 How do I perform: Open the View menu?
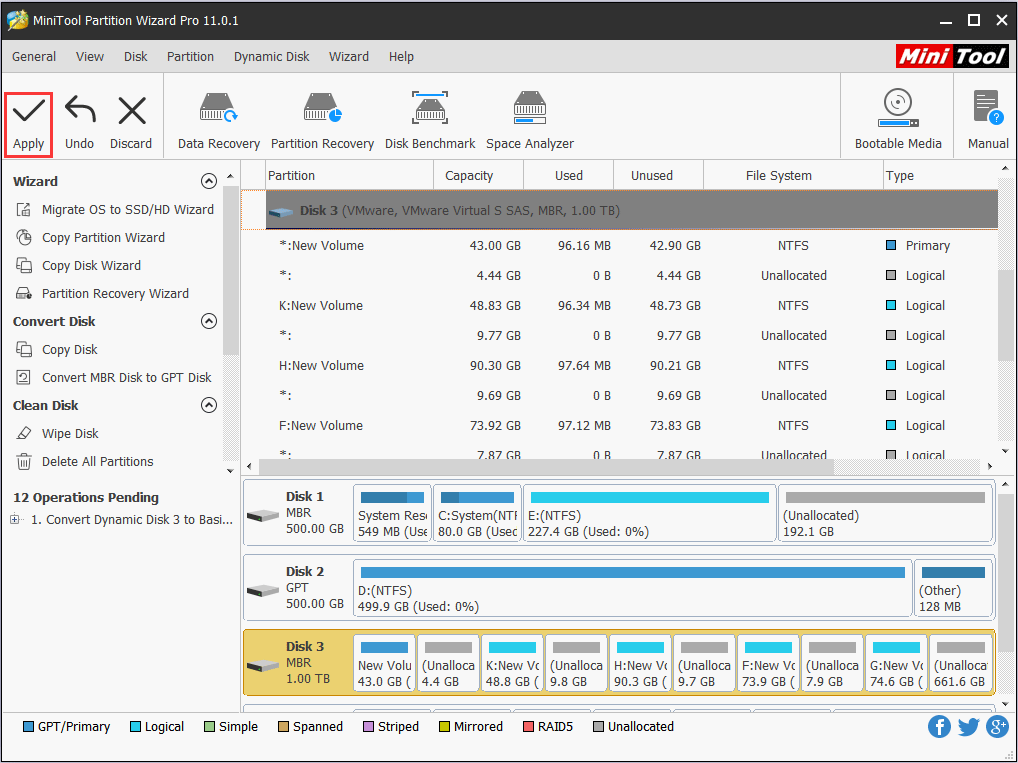click(x=90, y=56)
